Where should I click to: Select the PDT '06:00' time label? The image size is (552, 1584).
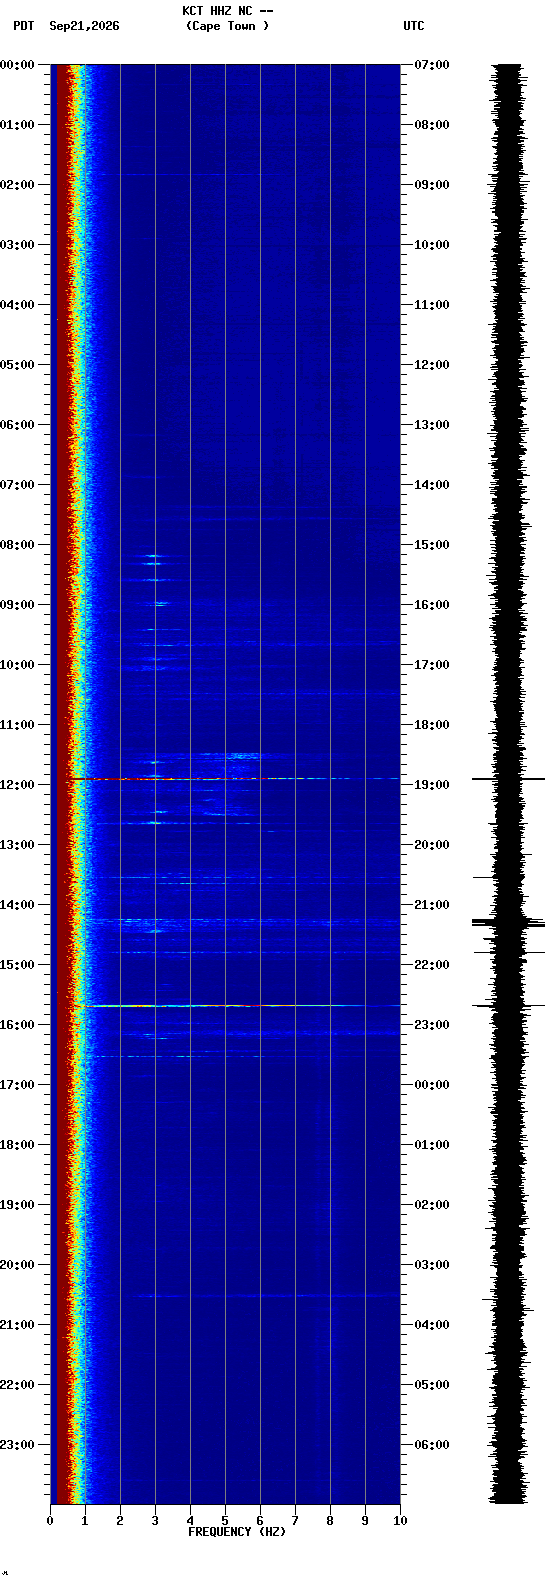[17, 425]
